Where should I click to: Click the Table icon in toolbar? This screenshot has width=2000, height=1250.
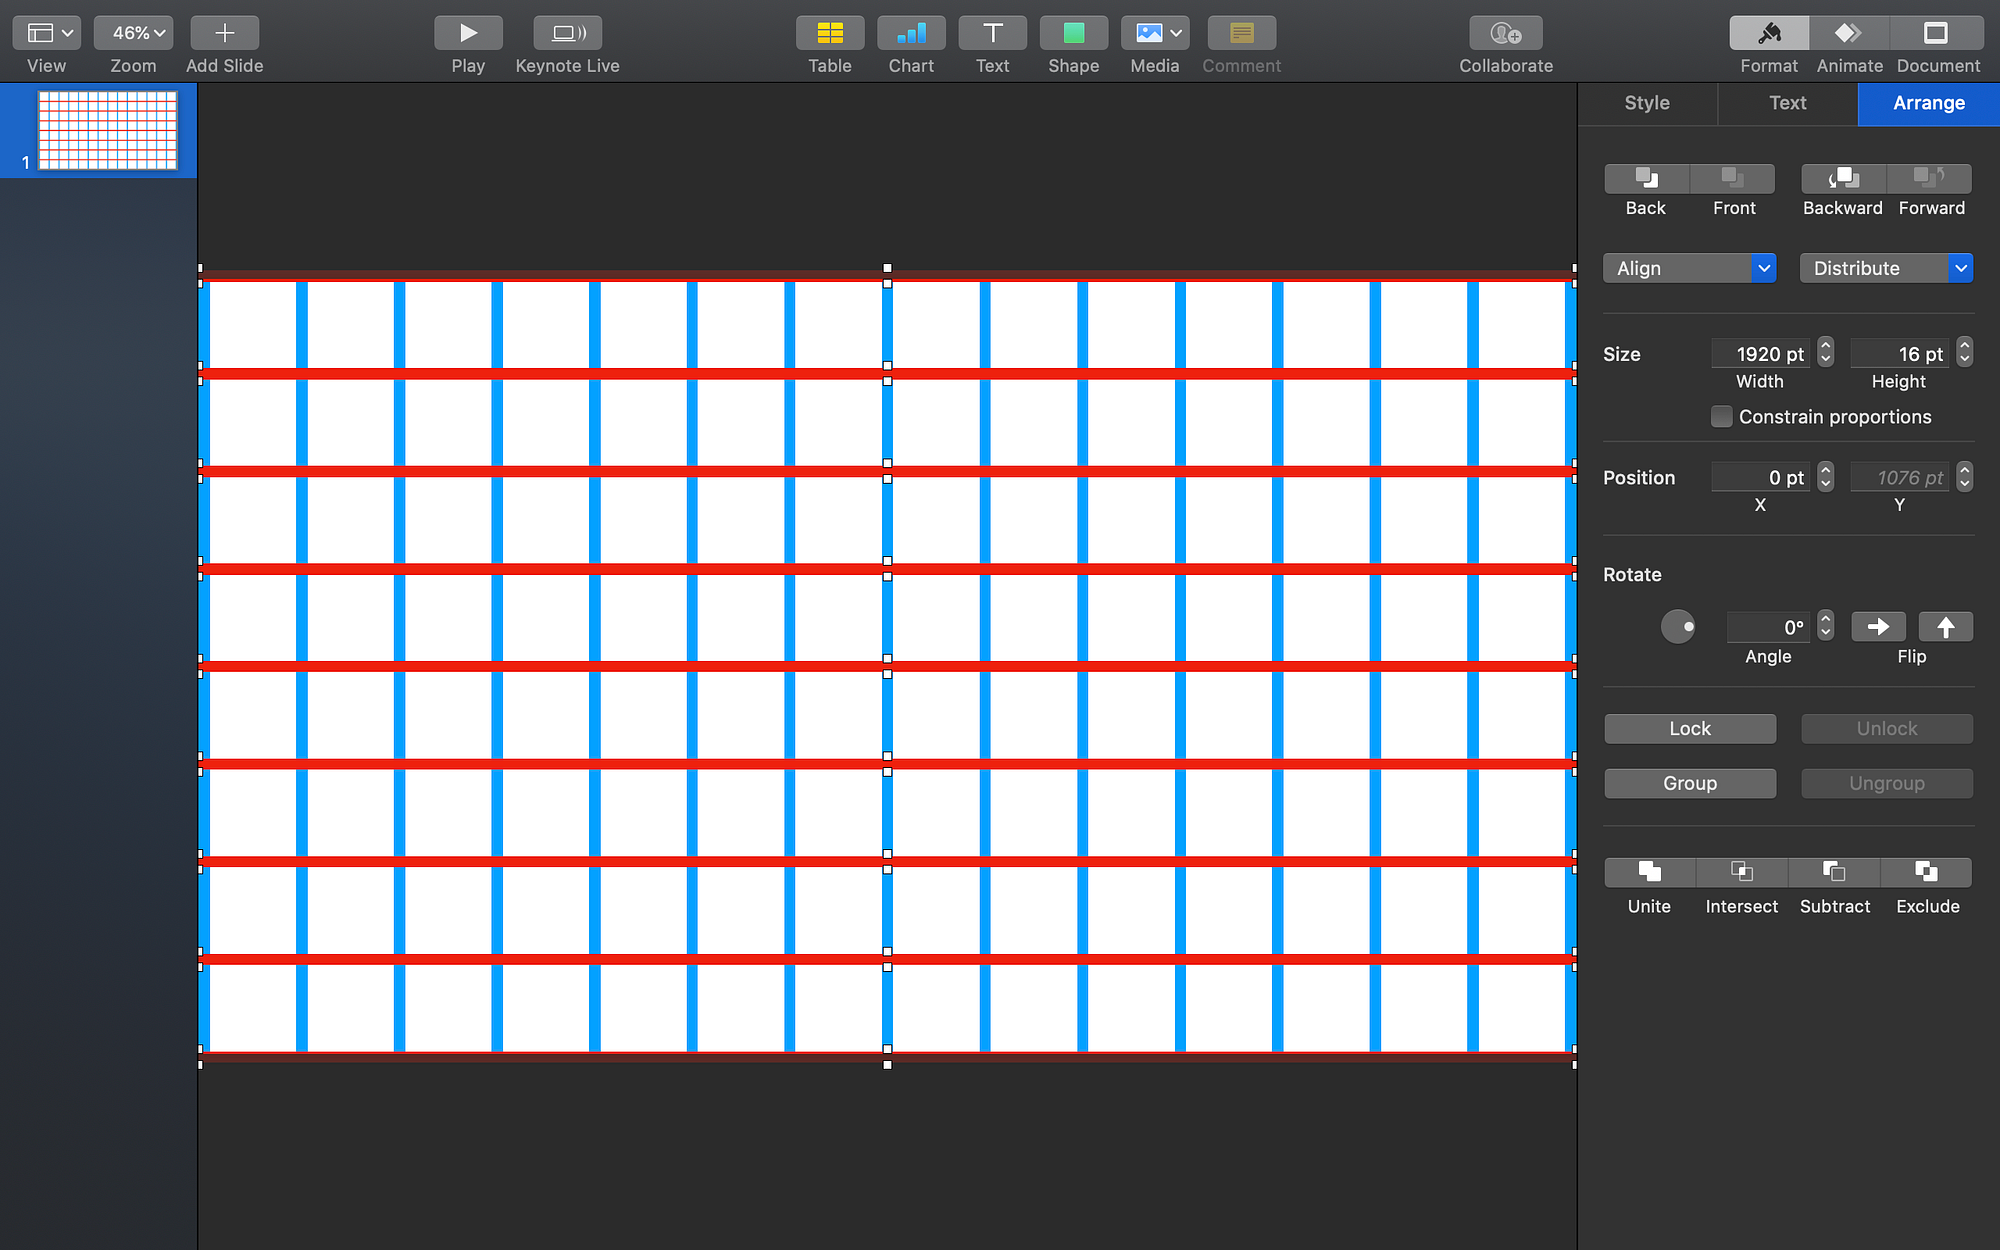click(x=829, y=33)
